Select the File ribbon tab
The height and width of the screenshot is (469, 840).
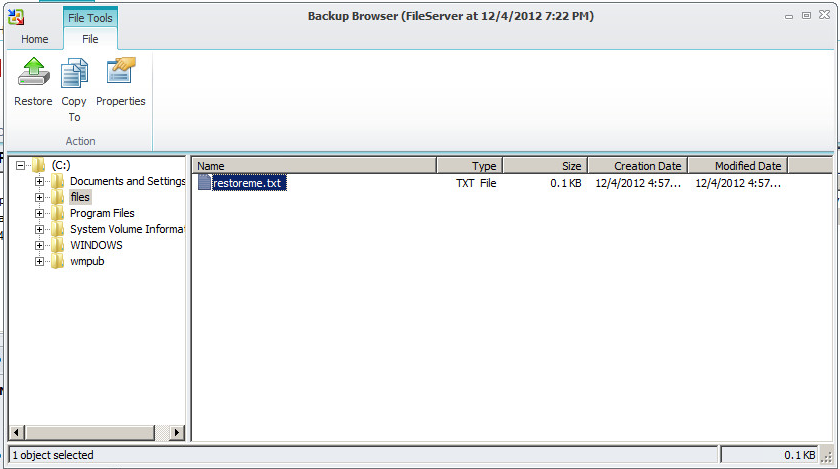click(x=90, y=39)
